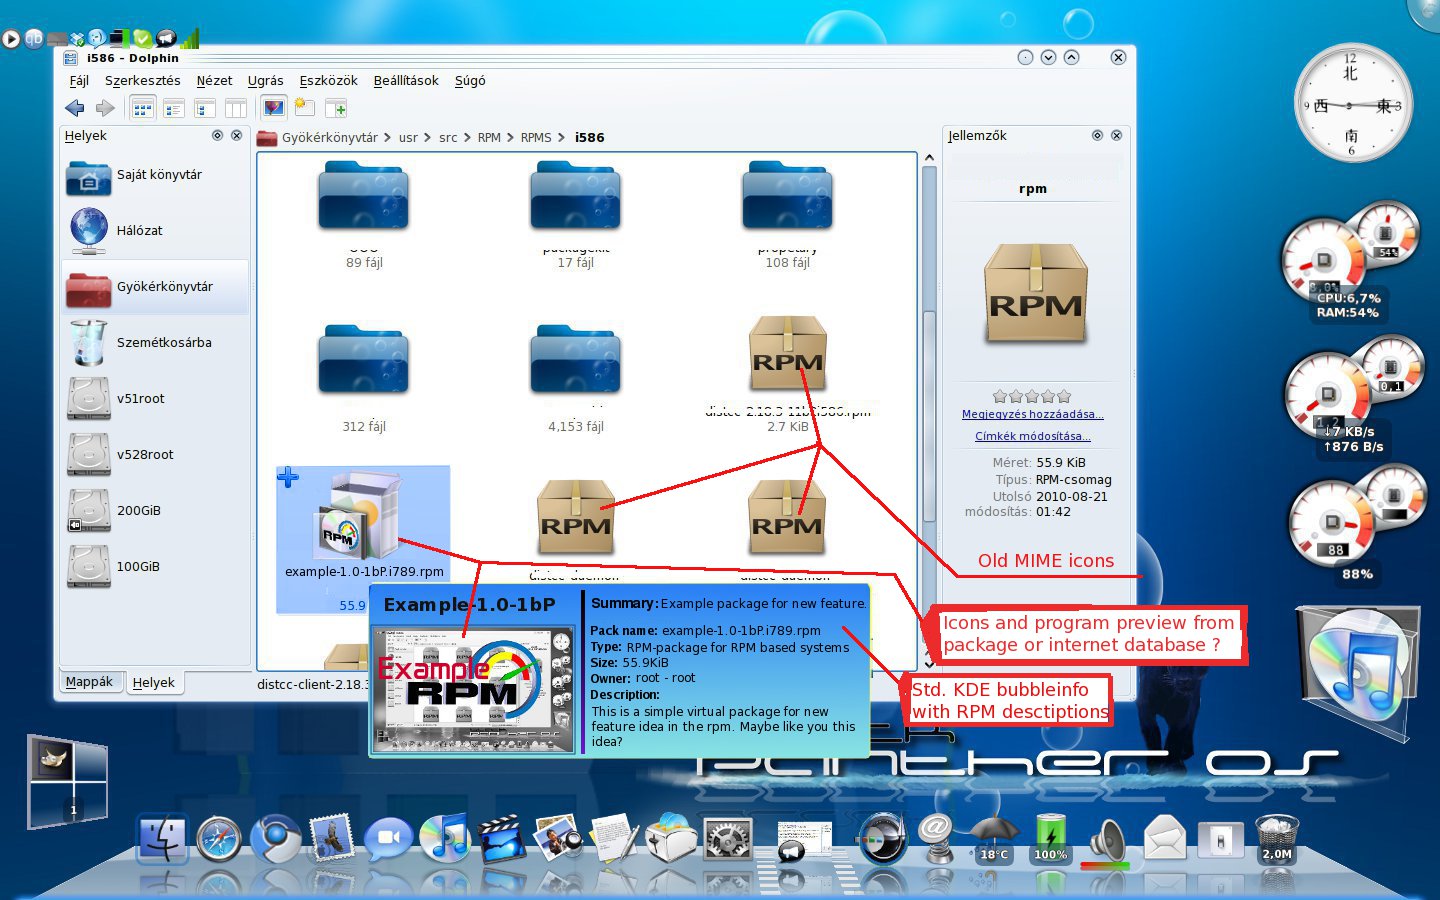Click RPMS in breadcrumb path
Image resolution: width=1440 pixels, height=900 pixels.
pyautogui.click(x=536, y=138)
